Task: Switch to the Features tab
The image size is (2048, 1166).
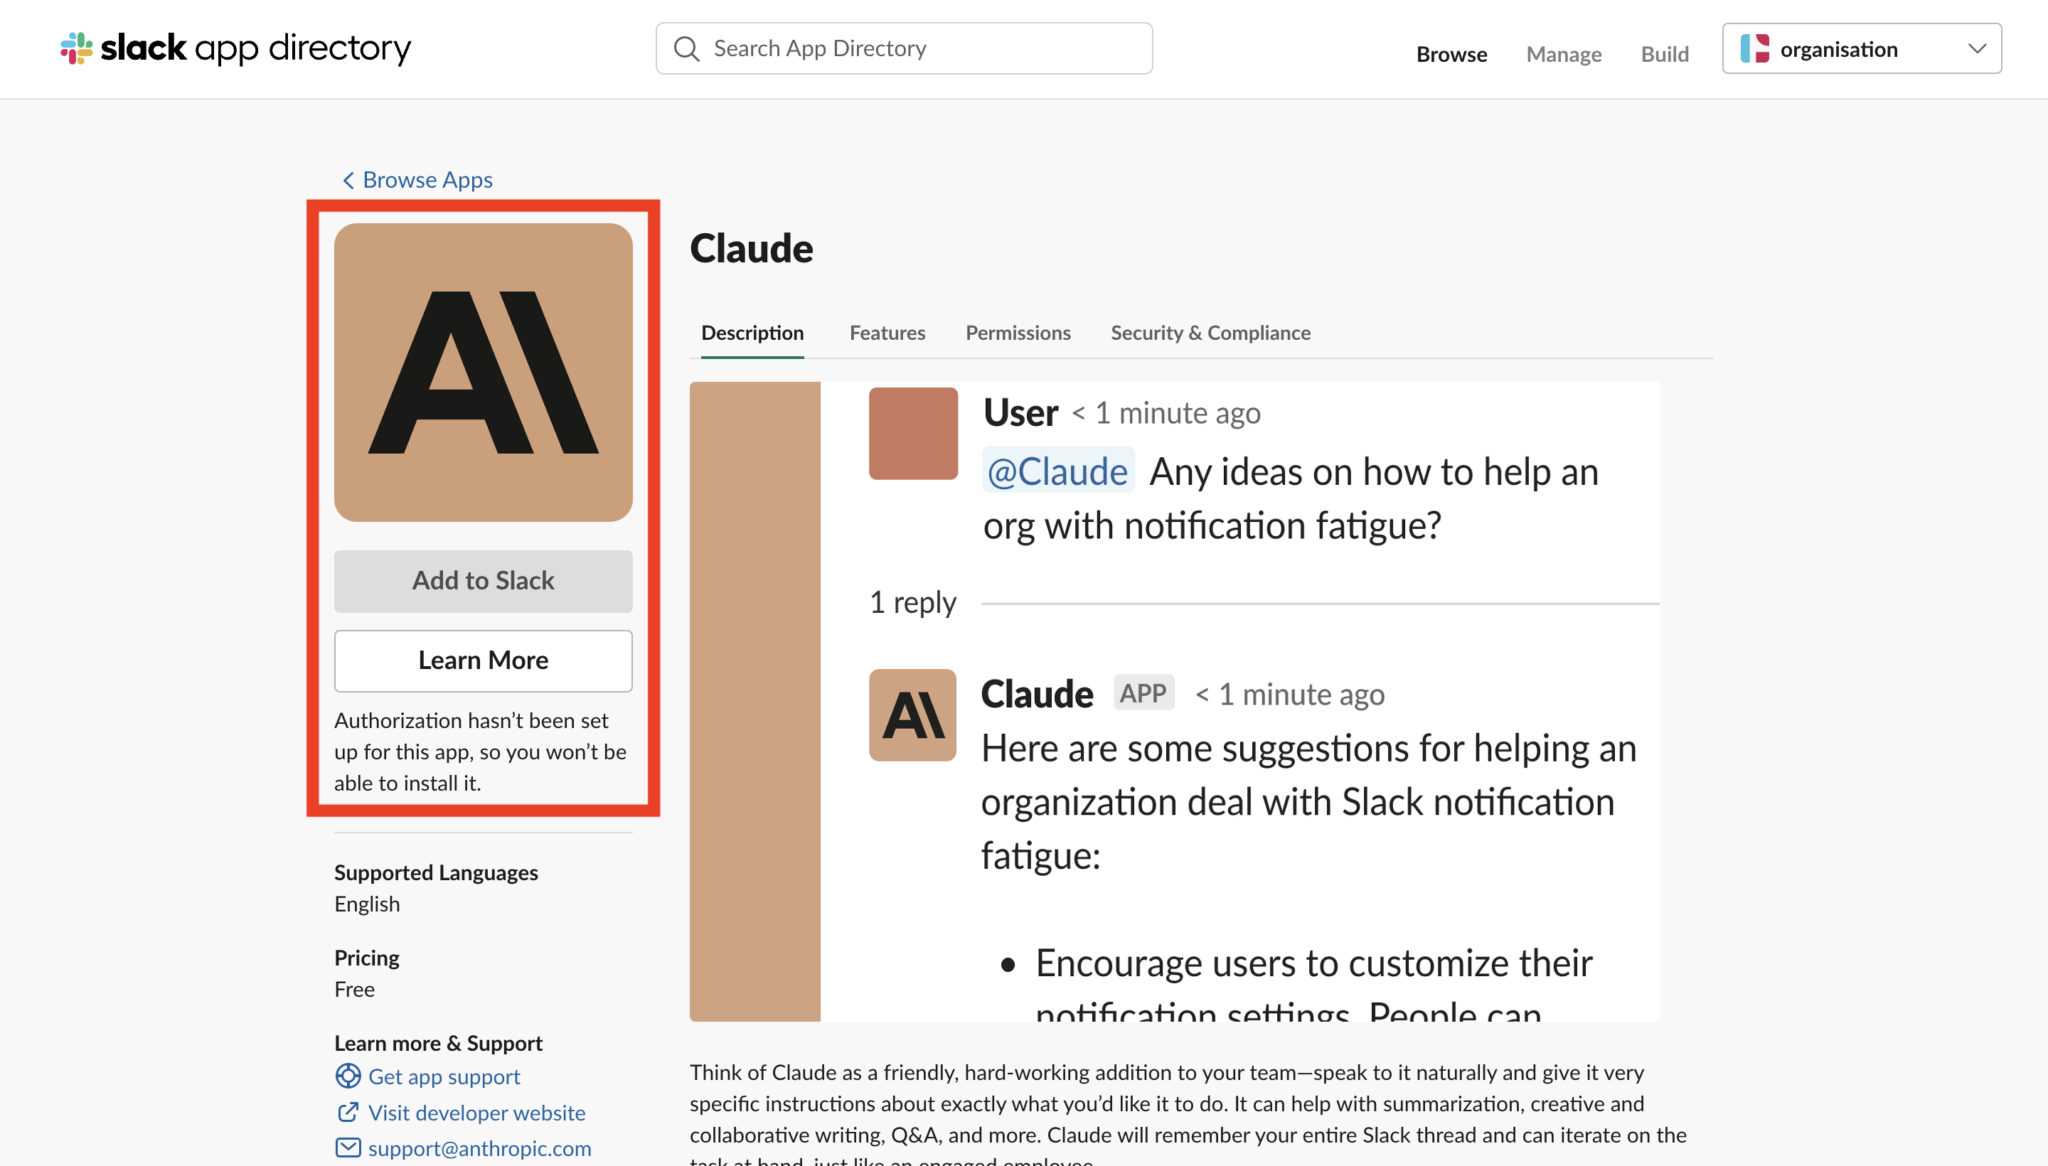Action: [887, 333]
